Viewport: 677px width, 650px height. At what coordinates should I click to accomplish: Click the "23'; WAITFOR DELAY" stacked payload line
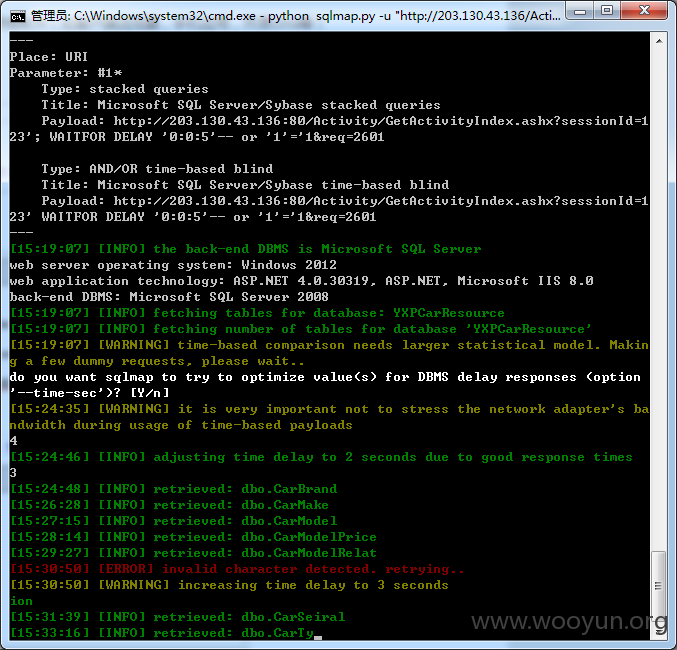pyautogui.click(x=197, y=136)
